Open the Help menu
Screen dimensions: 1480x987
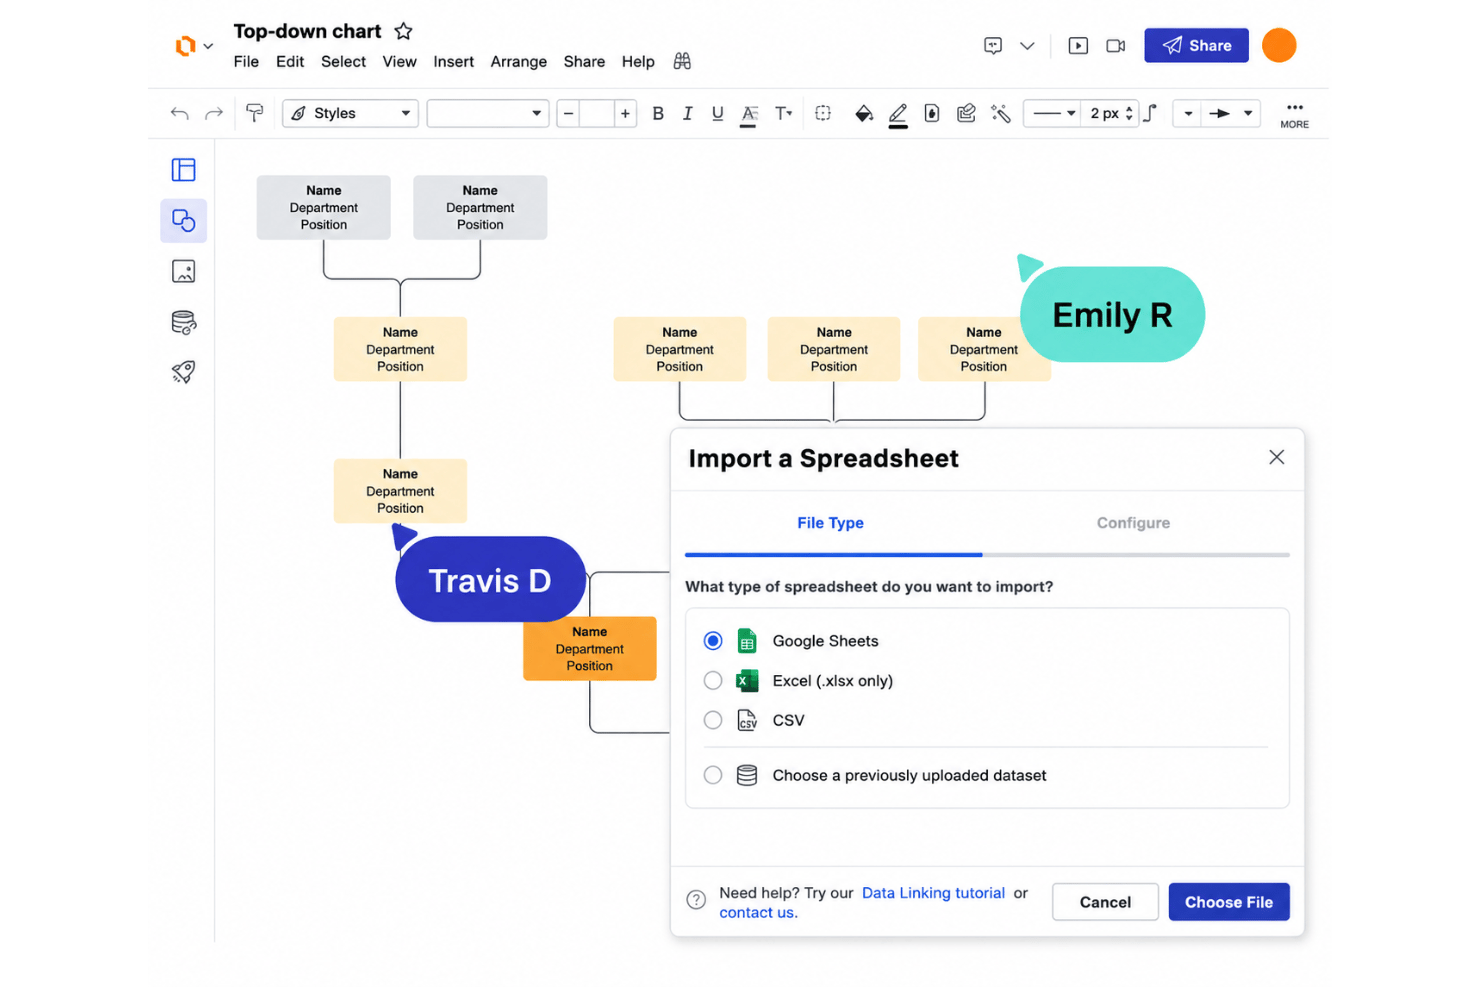[638, 62]
